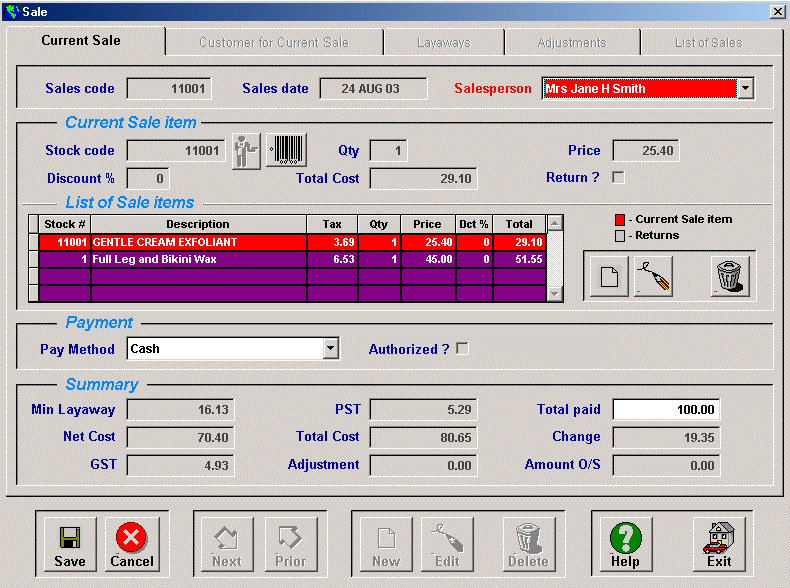Screen dimensions: 790x588
Task: Click the Prior arrow button
Action: point(291,545)
